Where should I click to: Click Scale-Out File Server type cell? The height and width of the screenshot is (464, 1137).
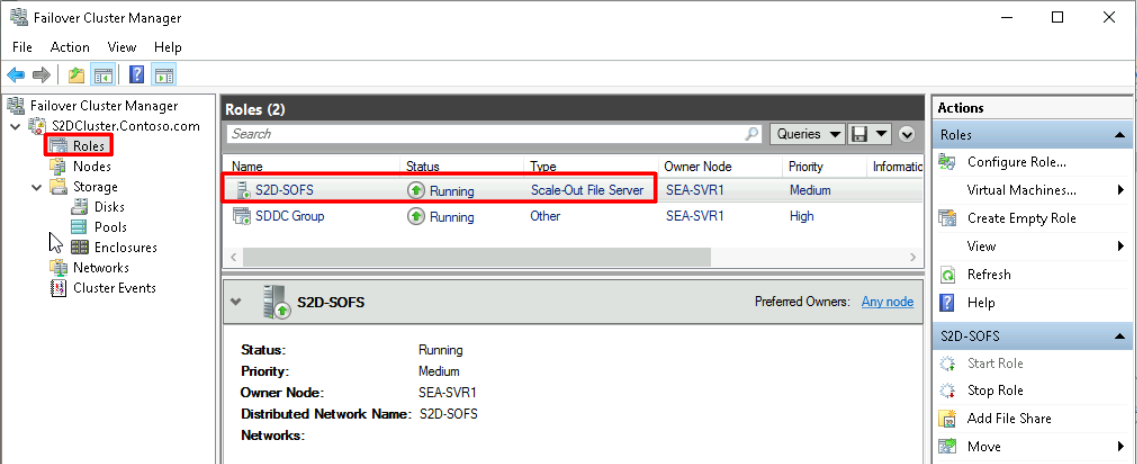tap(587, 191)
